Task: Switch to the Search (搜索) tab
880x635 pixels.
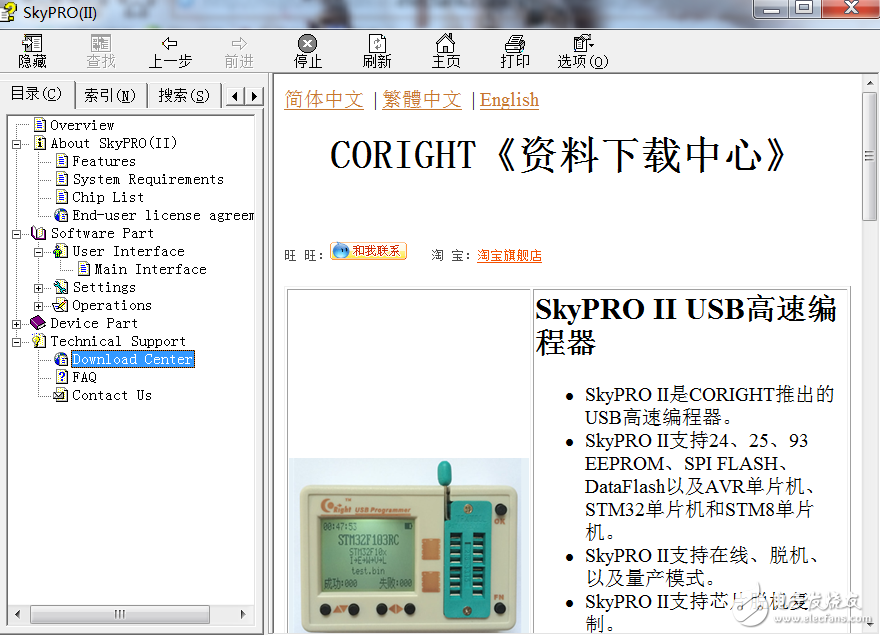Action: (183, 96)
